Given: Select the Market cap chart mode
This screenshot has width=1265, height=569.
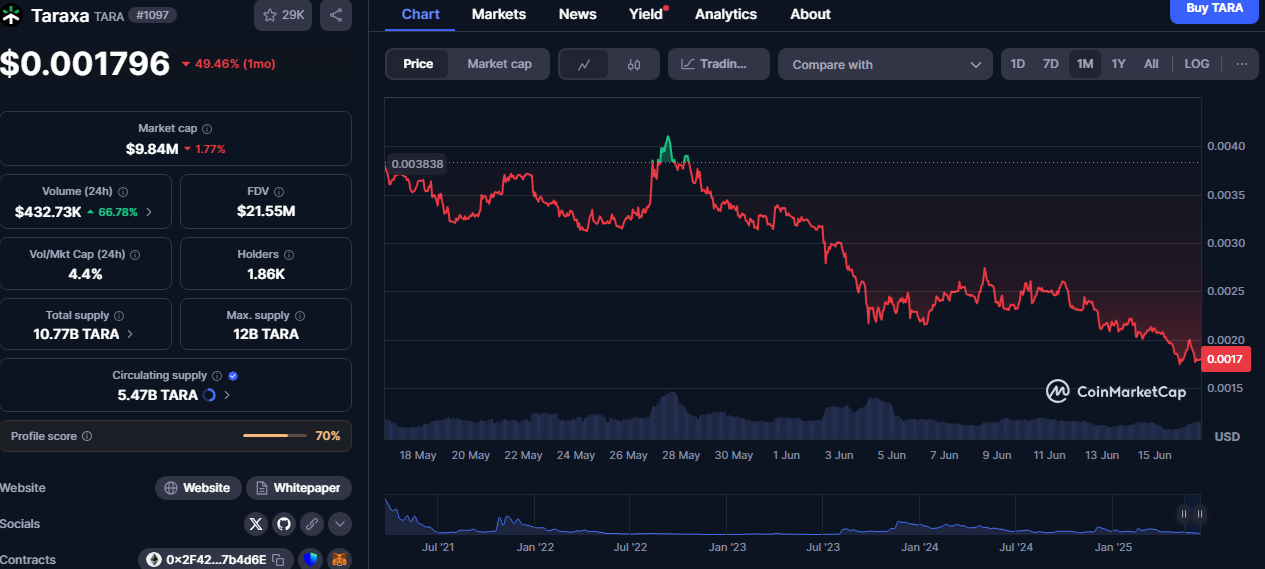Looking at the screenshot, I should point(500,64).
